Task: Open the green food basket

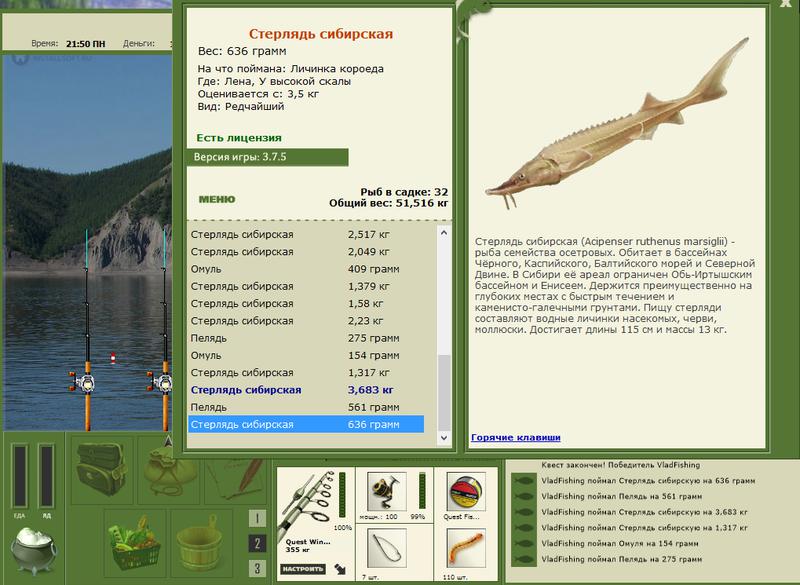Action: (135, 544)
